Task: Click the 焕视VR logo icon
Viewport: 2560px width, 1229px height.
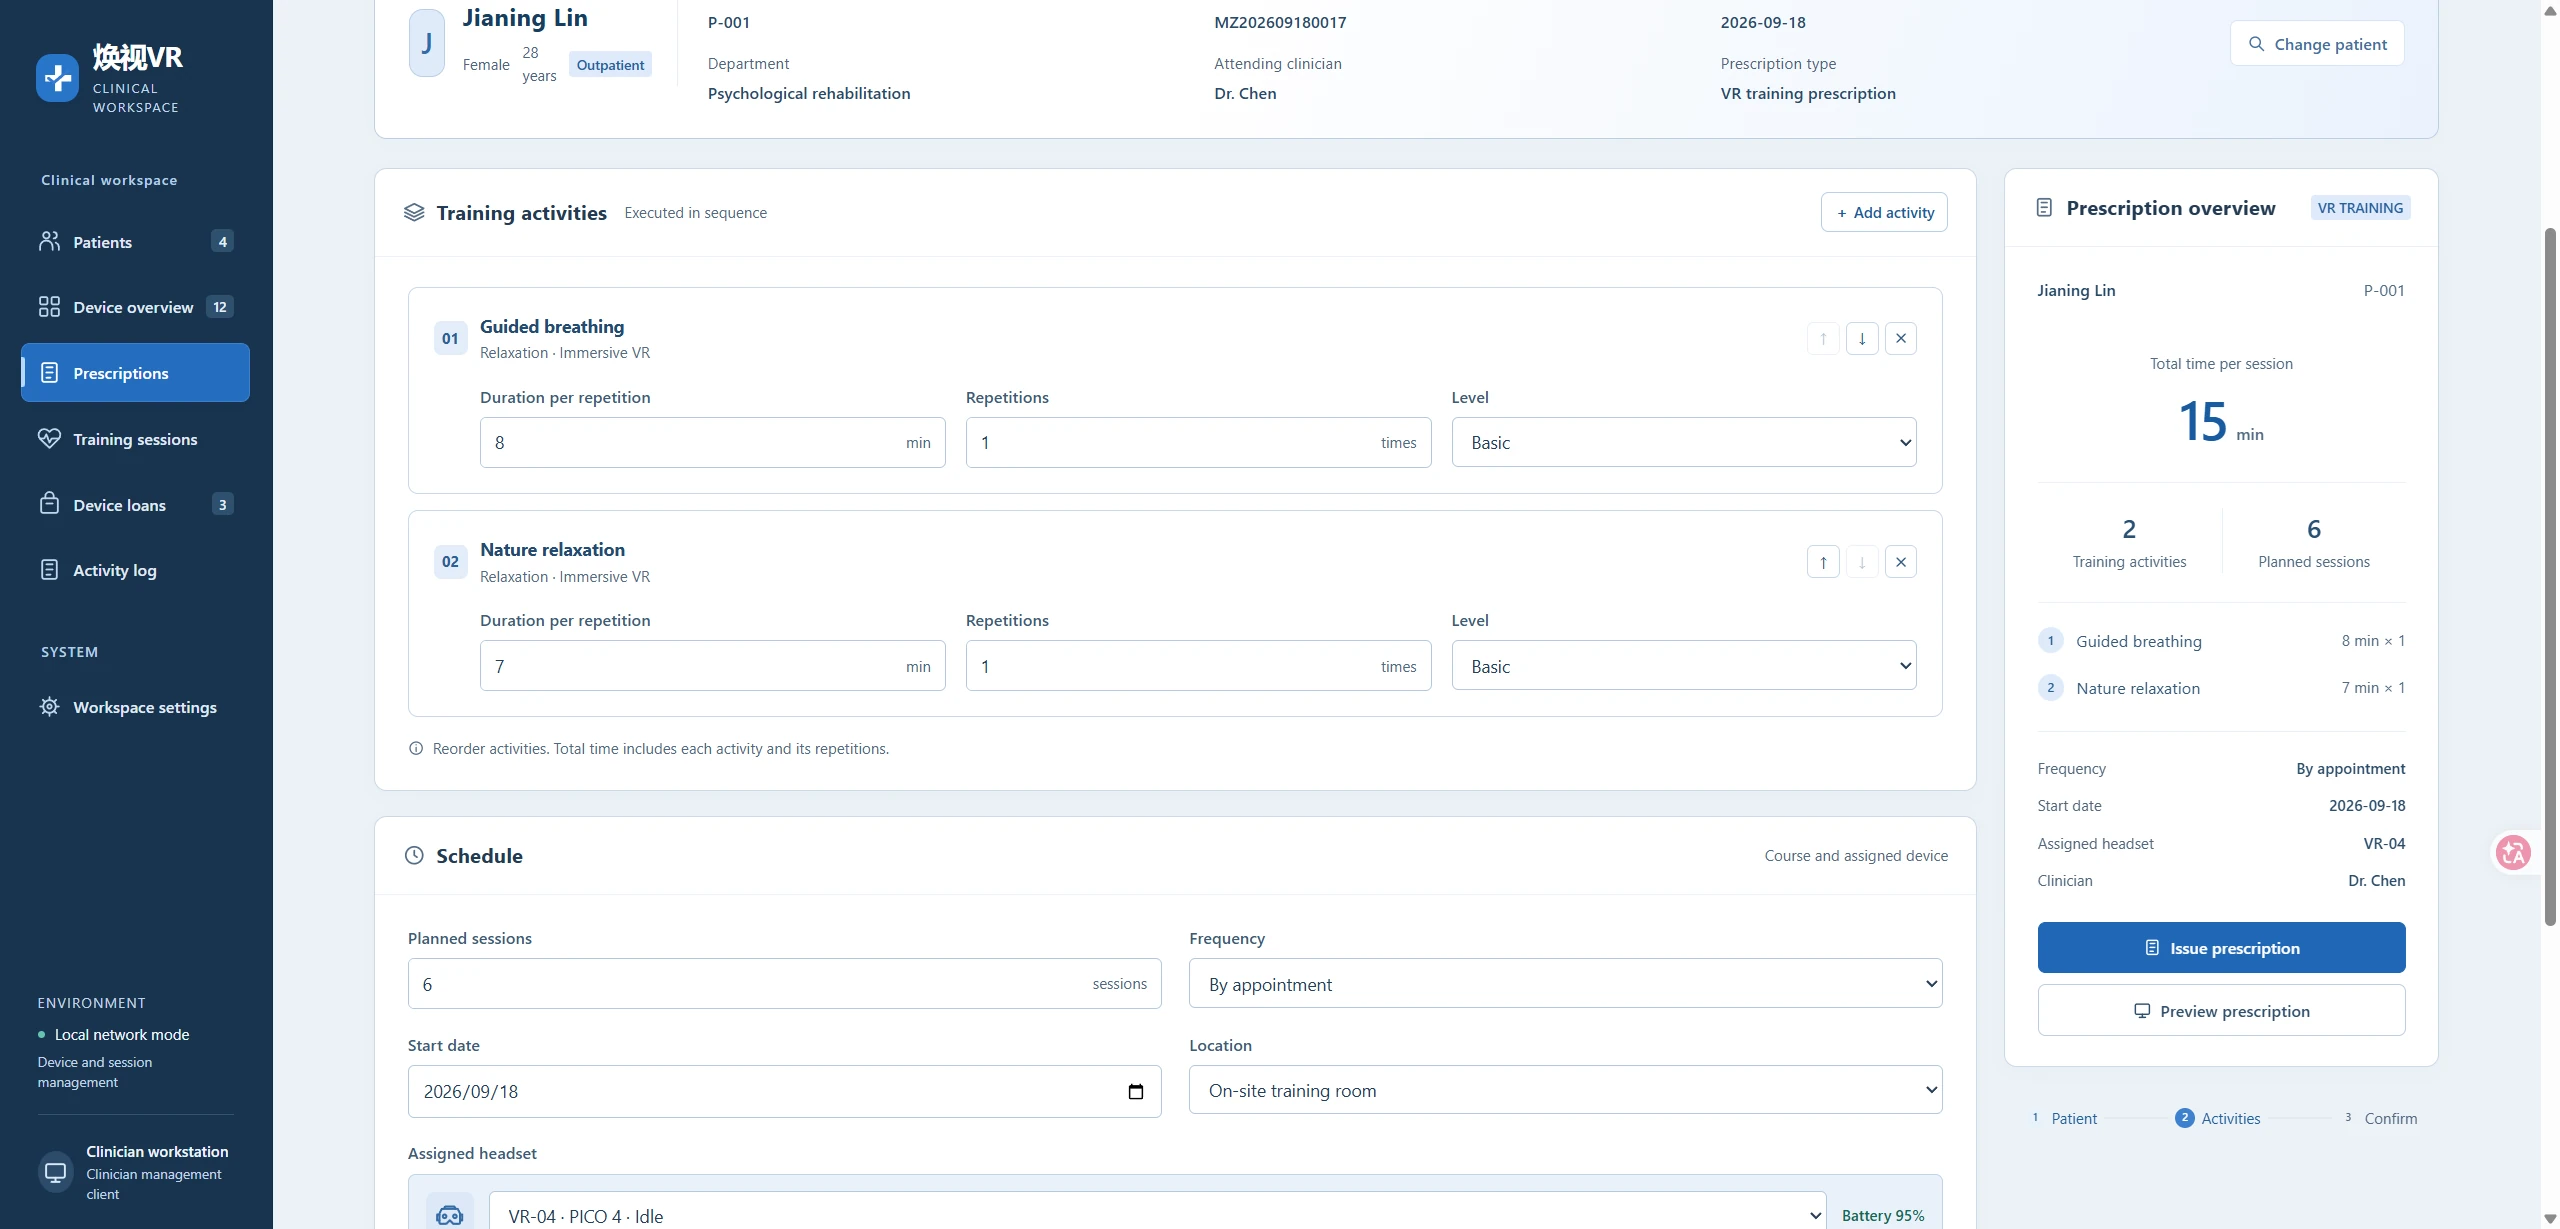Action: [x=57, y=78]
